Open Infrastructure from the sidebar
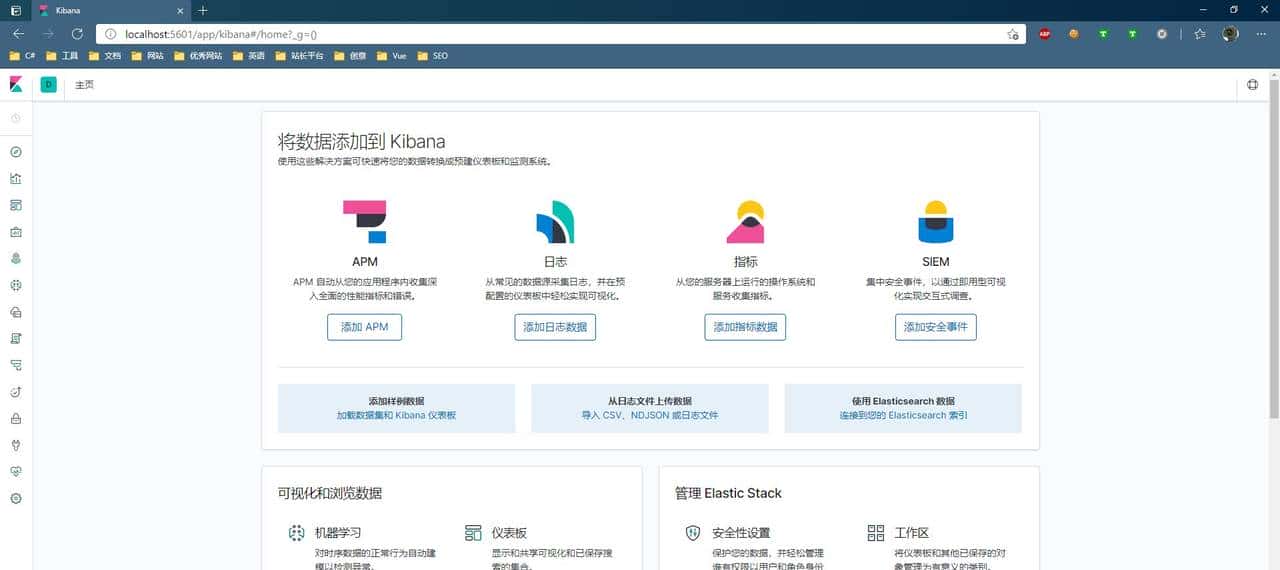 (x=16, y=312)
